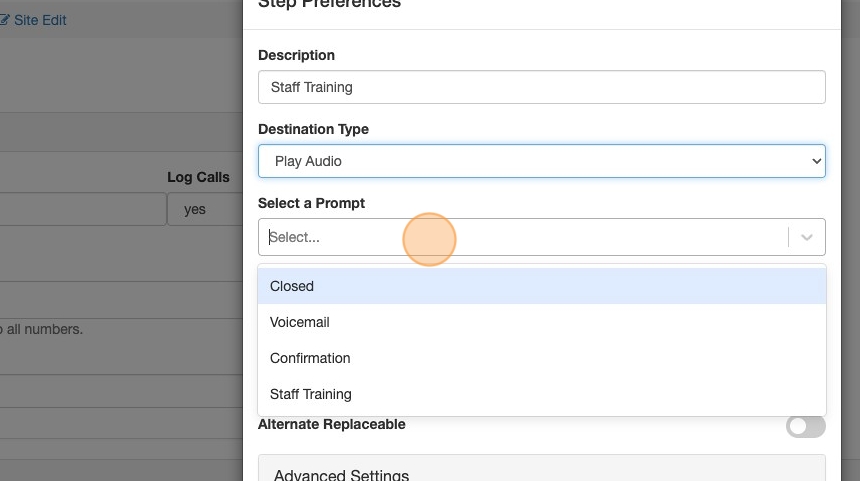The height and width of the screenshot is (481, 860).
Task: Open the Site Edit link
Action: [40, 20]
